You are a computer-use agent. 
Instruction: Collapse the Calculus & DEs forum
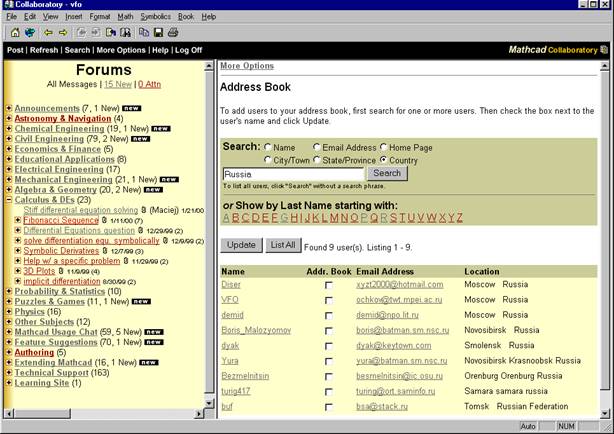click(9, 200)
